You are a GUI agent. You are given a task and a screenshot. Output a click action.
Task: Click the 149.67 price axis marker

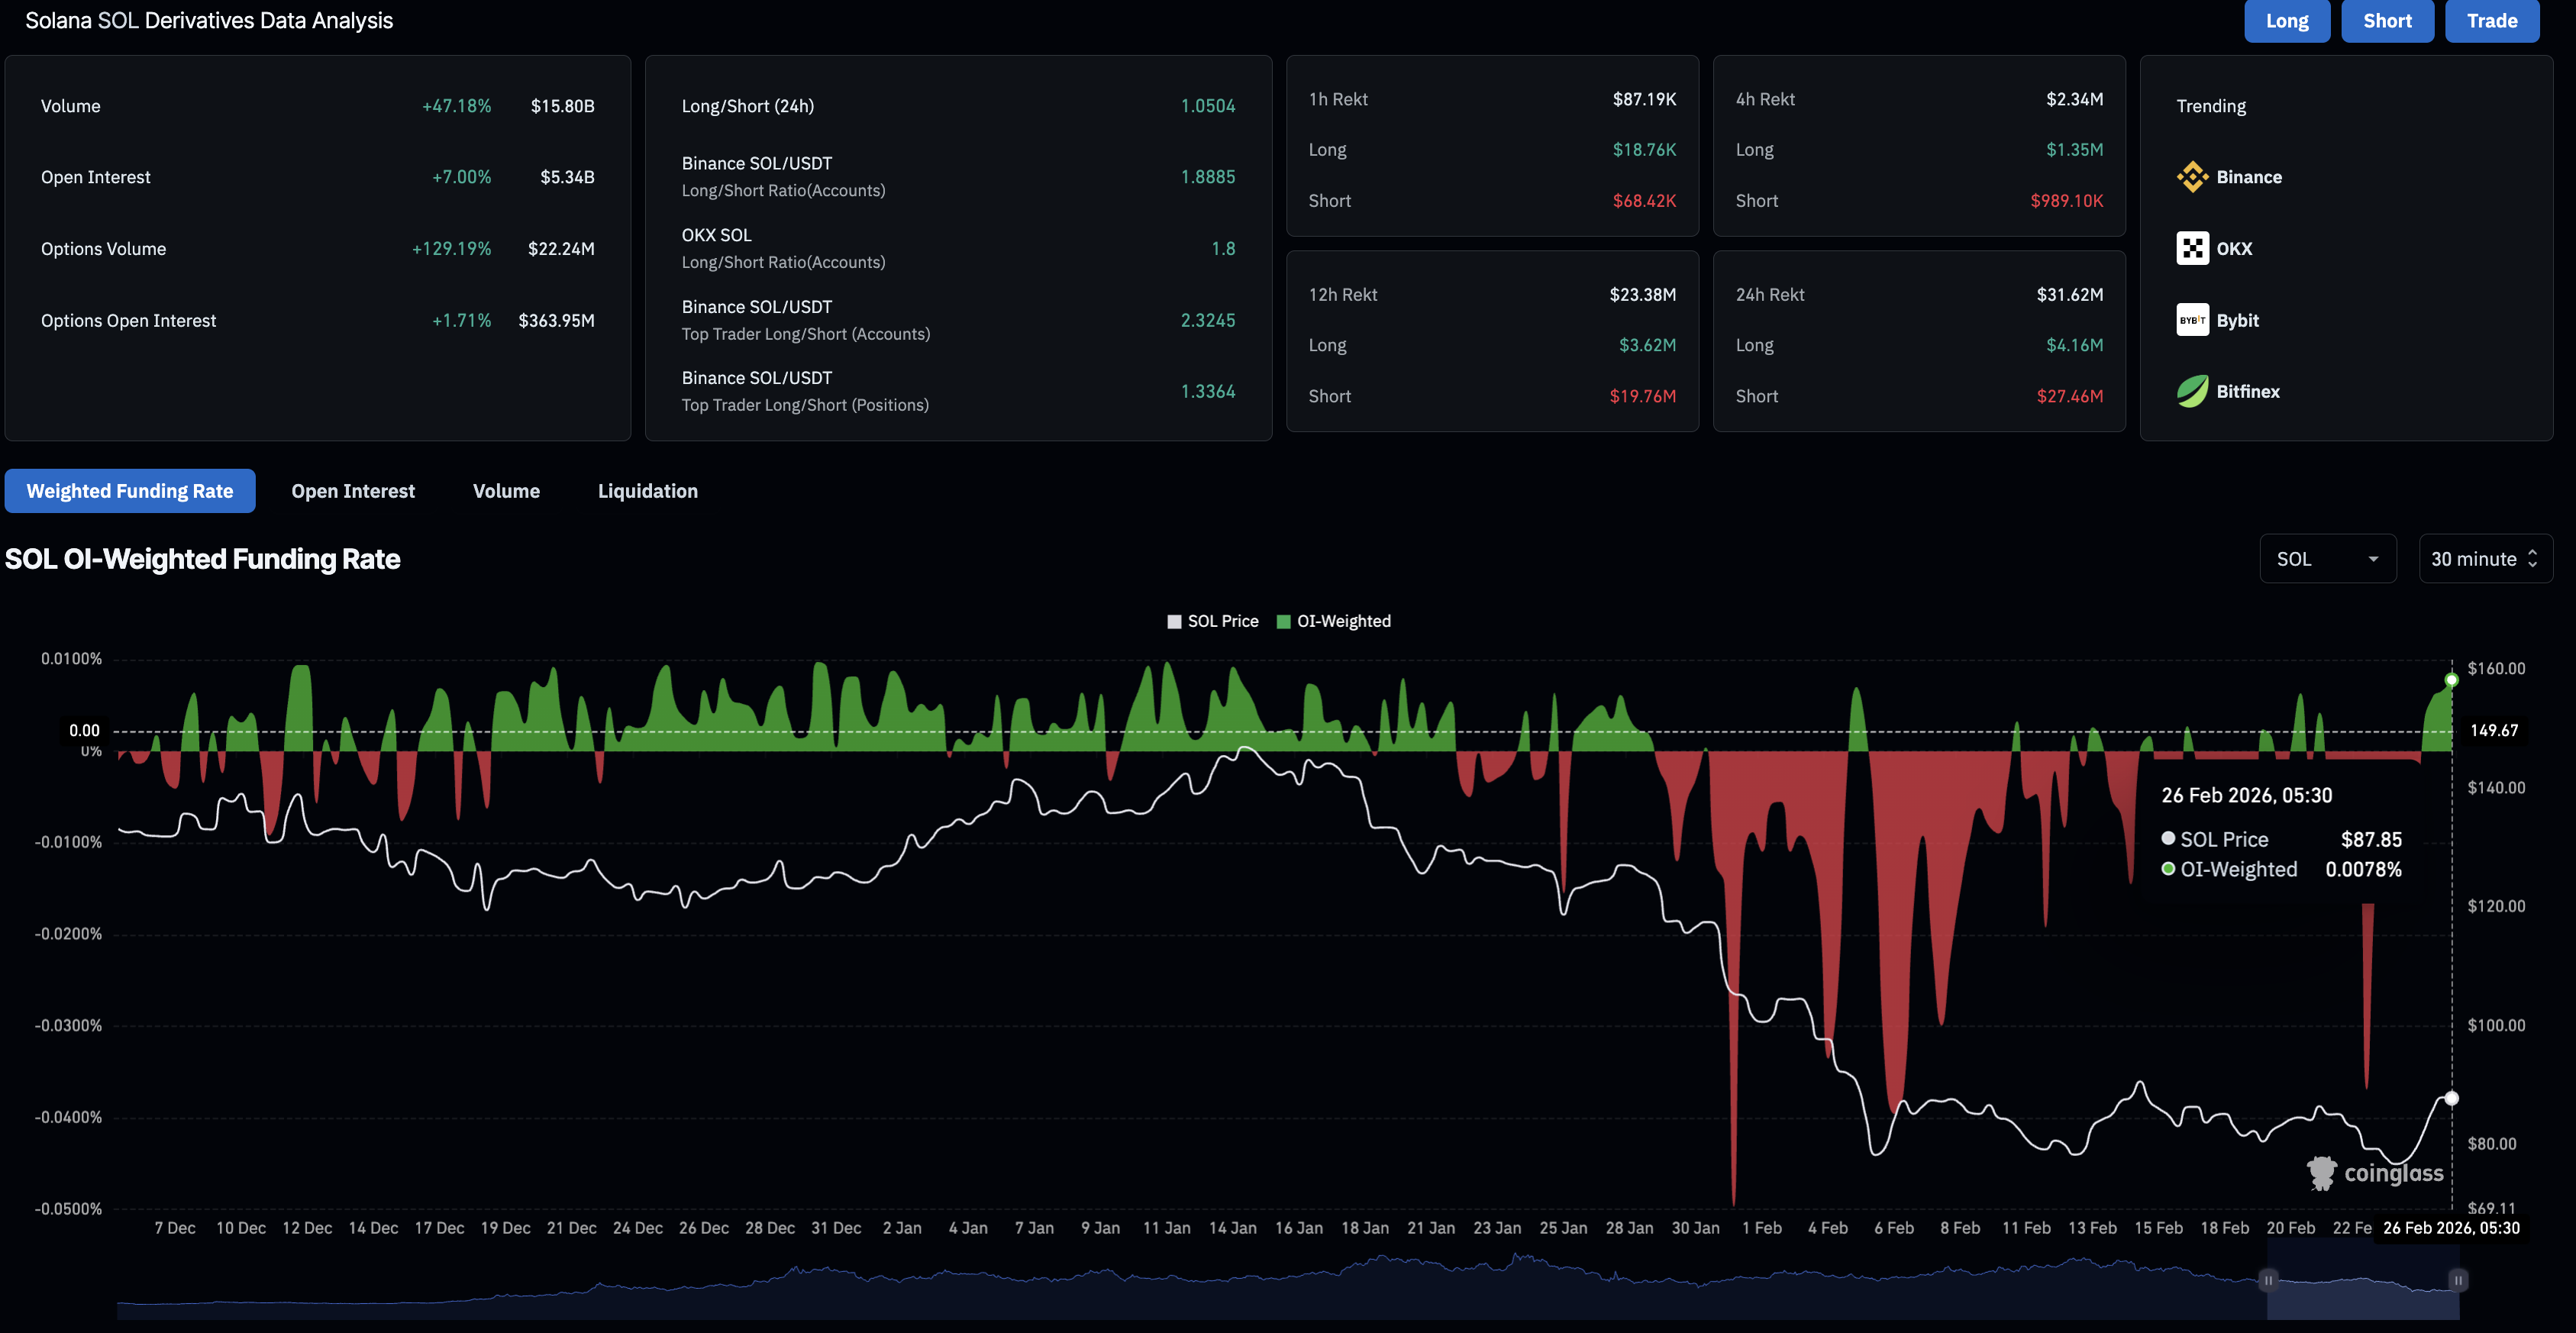pos(2493,730)
